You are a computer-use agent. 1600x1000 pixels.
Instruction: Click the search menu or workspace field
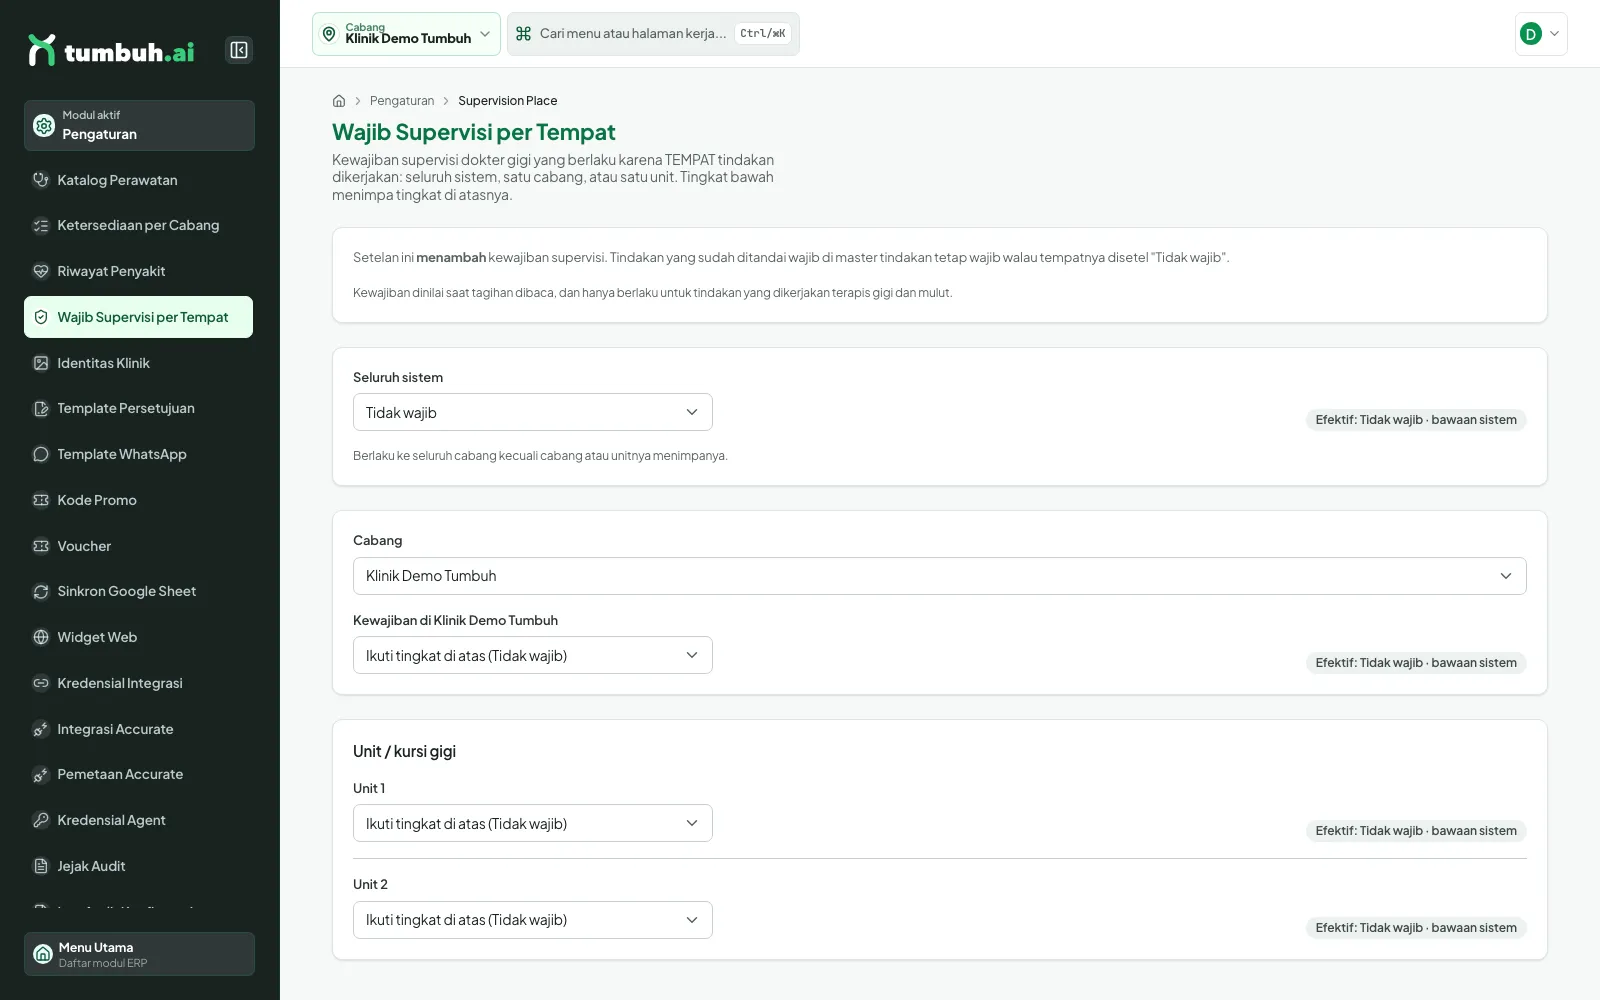point(653,34)
